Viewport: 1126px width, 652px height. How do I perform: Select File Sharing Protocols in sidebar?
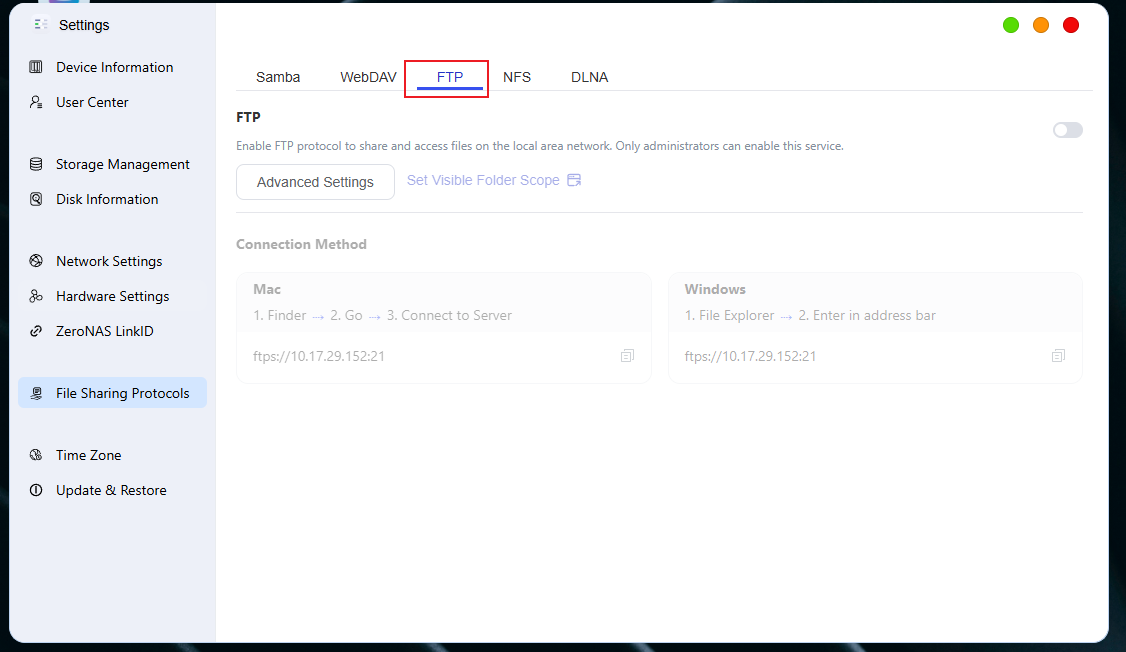coord(112,393)
